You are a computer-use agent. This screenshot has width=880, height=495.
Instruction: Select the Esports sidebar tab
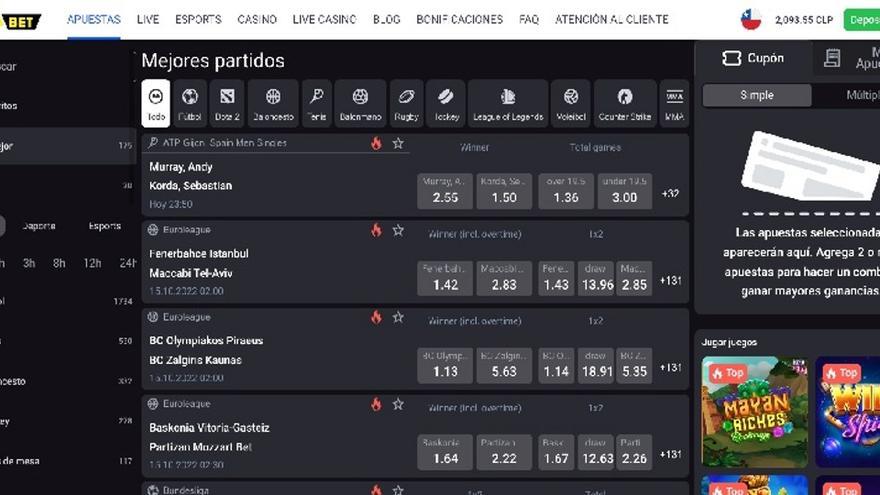[x=104, y=226]
